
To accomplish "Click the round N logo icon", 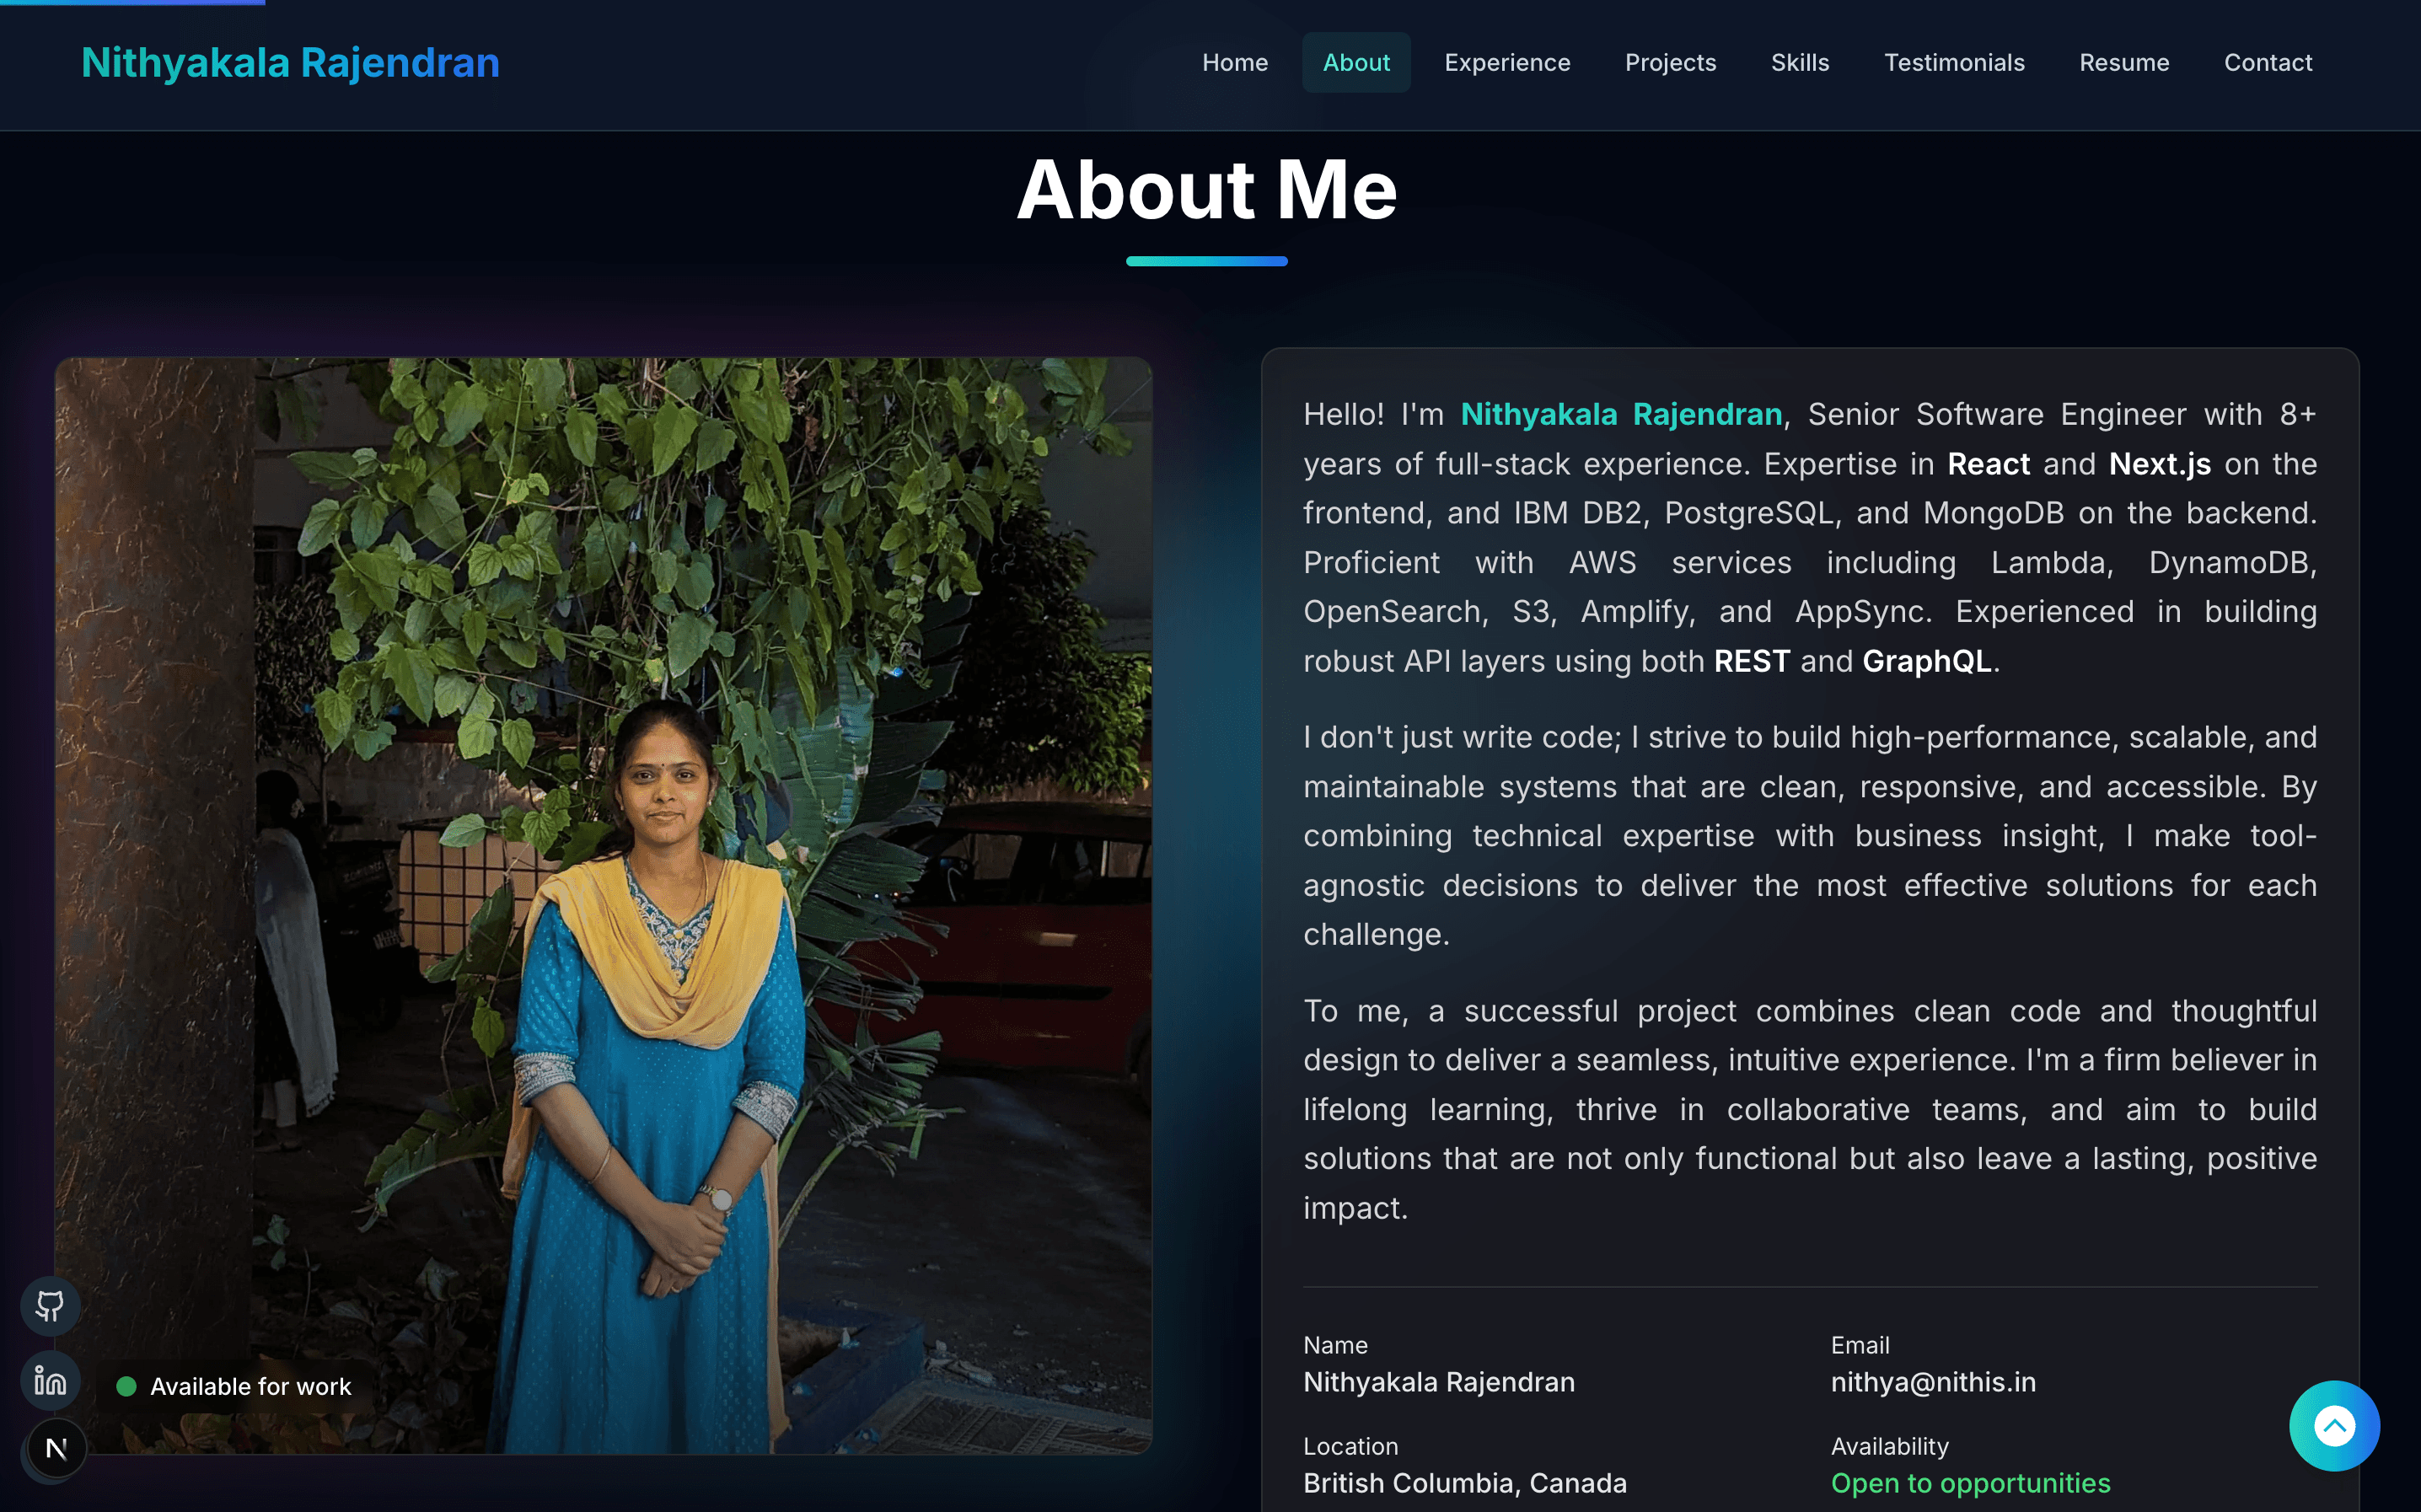I will click(x=56, y=1448).
